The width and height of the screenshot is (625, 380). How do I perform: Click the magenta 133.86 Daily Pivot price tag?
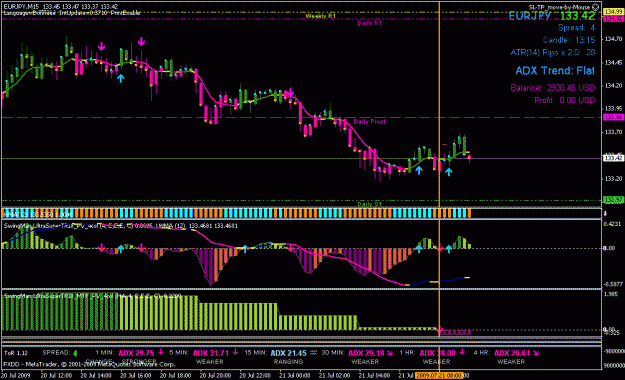[613, 117]
